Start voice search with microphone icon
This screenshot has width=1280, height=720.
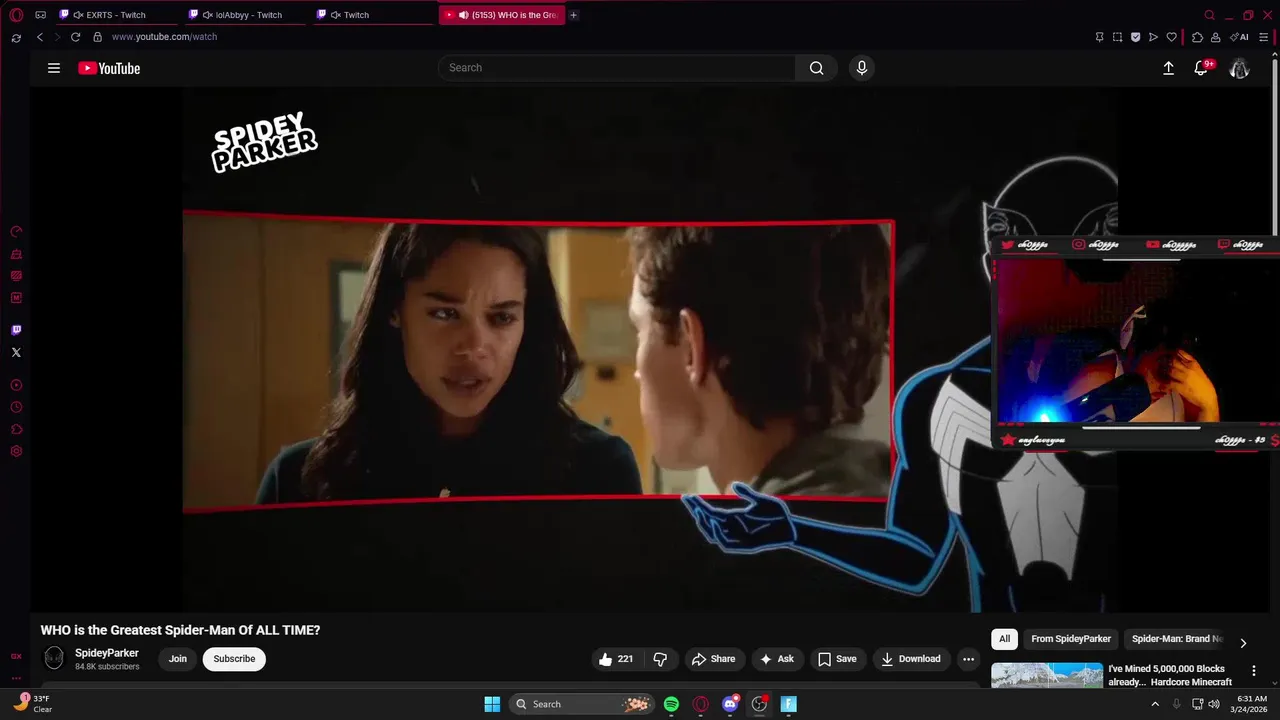pyautogui.click(x=861, y=68)
